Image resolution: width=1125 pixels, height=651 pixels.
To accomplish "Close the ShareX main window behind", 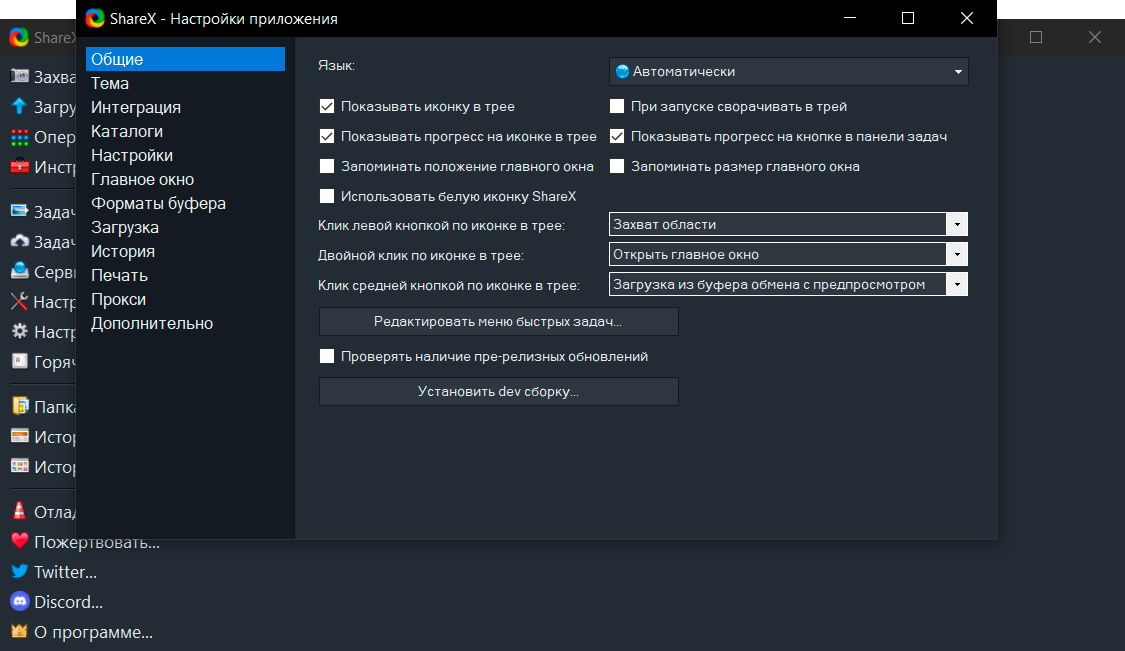I will (1094, 37).
